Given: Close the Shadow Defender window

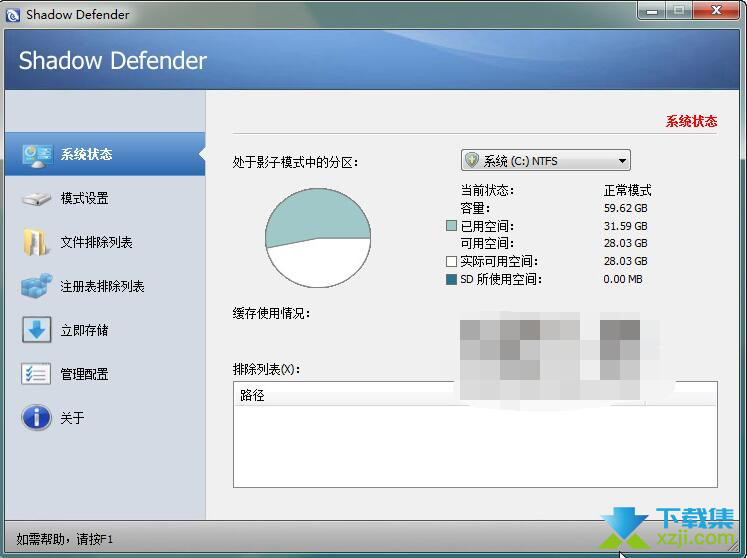Looking at the screenshot, I should point(716,11).
